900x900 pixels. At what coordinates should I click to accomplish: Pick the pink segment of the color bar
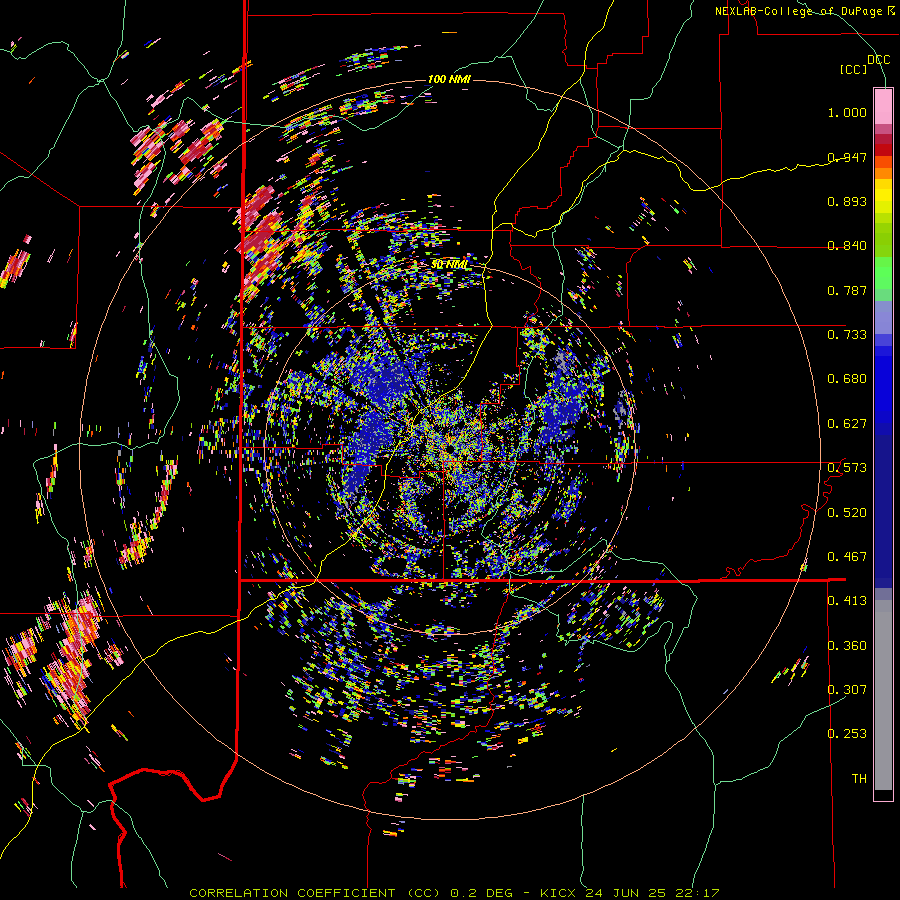coord(883,106)
